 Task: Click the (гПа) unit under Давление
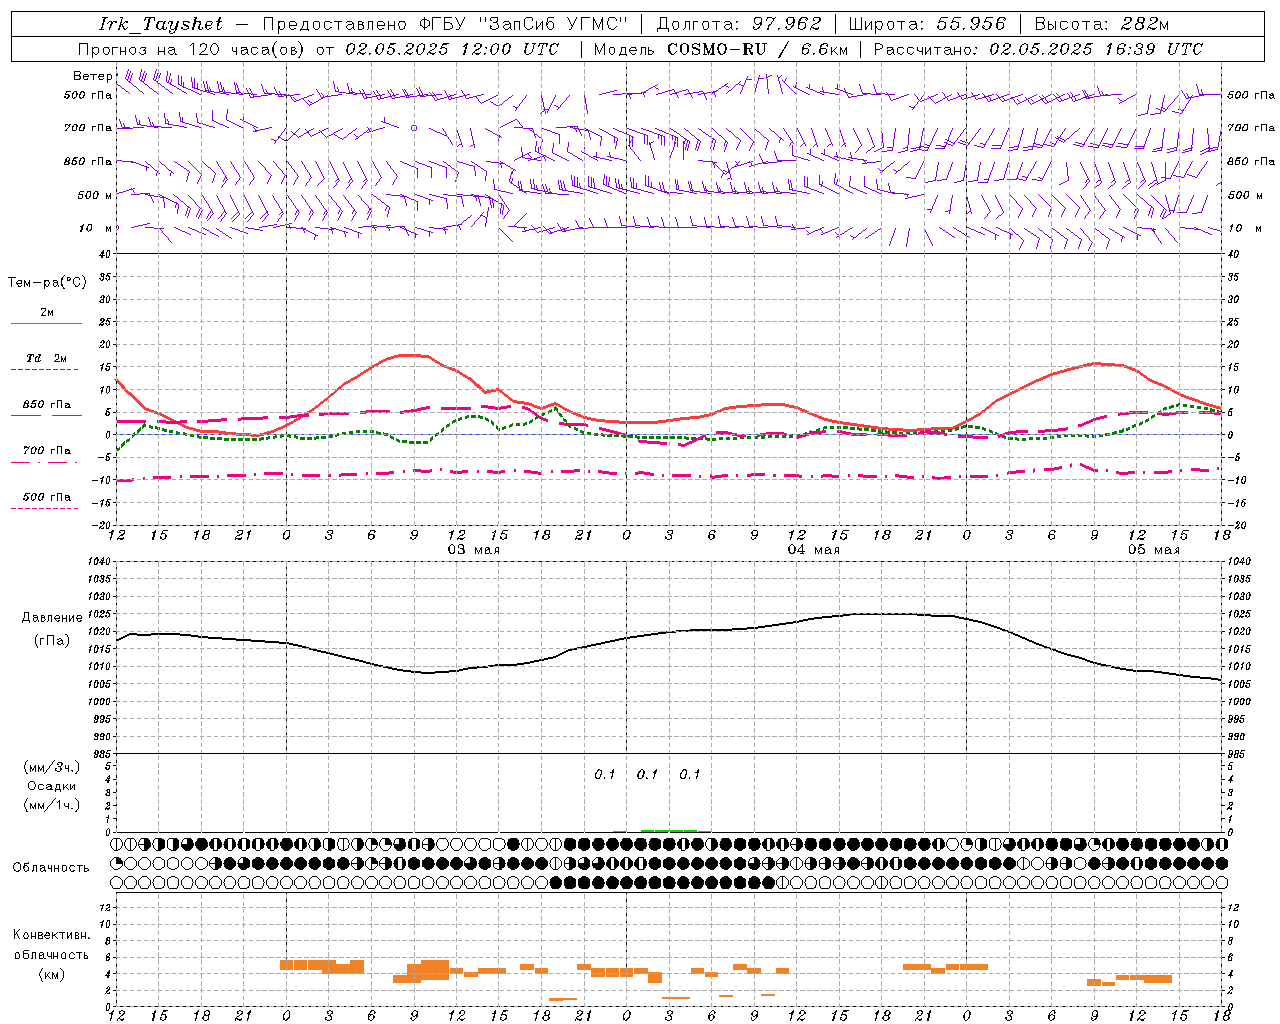point(52,641)
